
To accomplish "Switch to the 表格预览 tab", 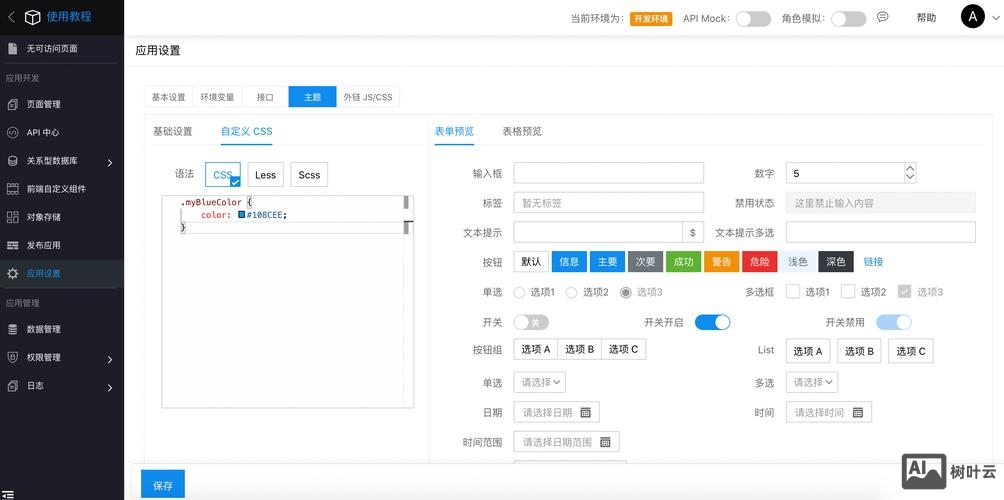I will click(522, 131).
